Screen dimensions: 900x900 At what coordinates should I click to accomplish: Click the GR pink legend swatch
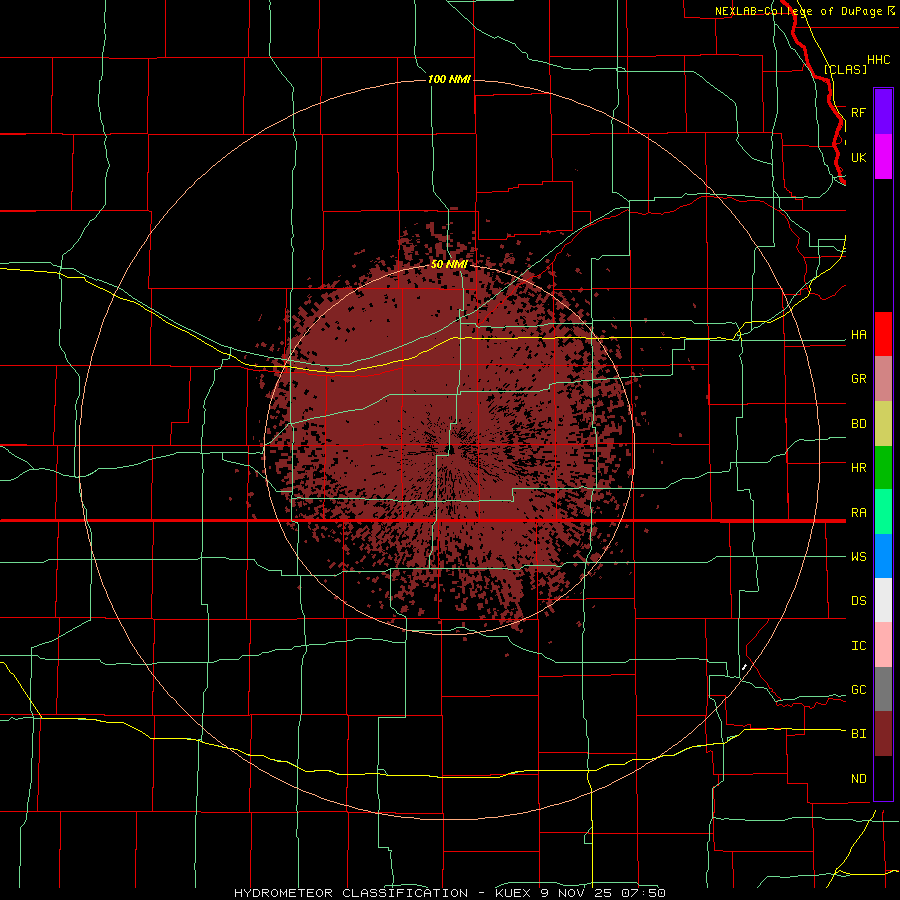pos(883,379)
